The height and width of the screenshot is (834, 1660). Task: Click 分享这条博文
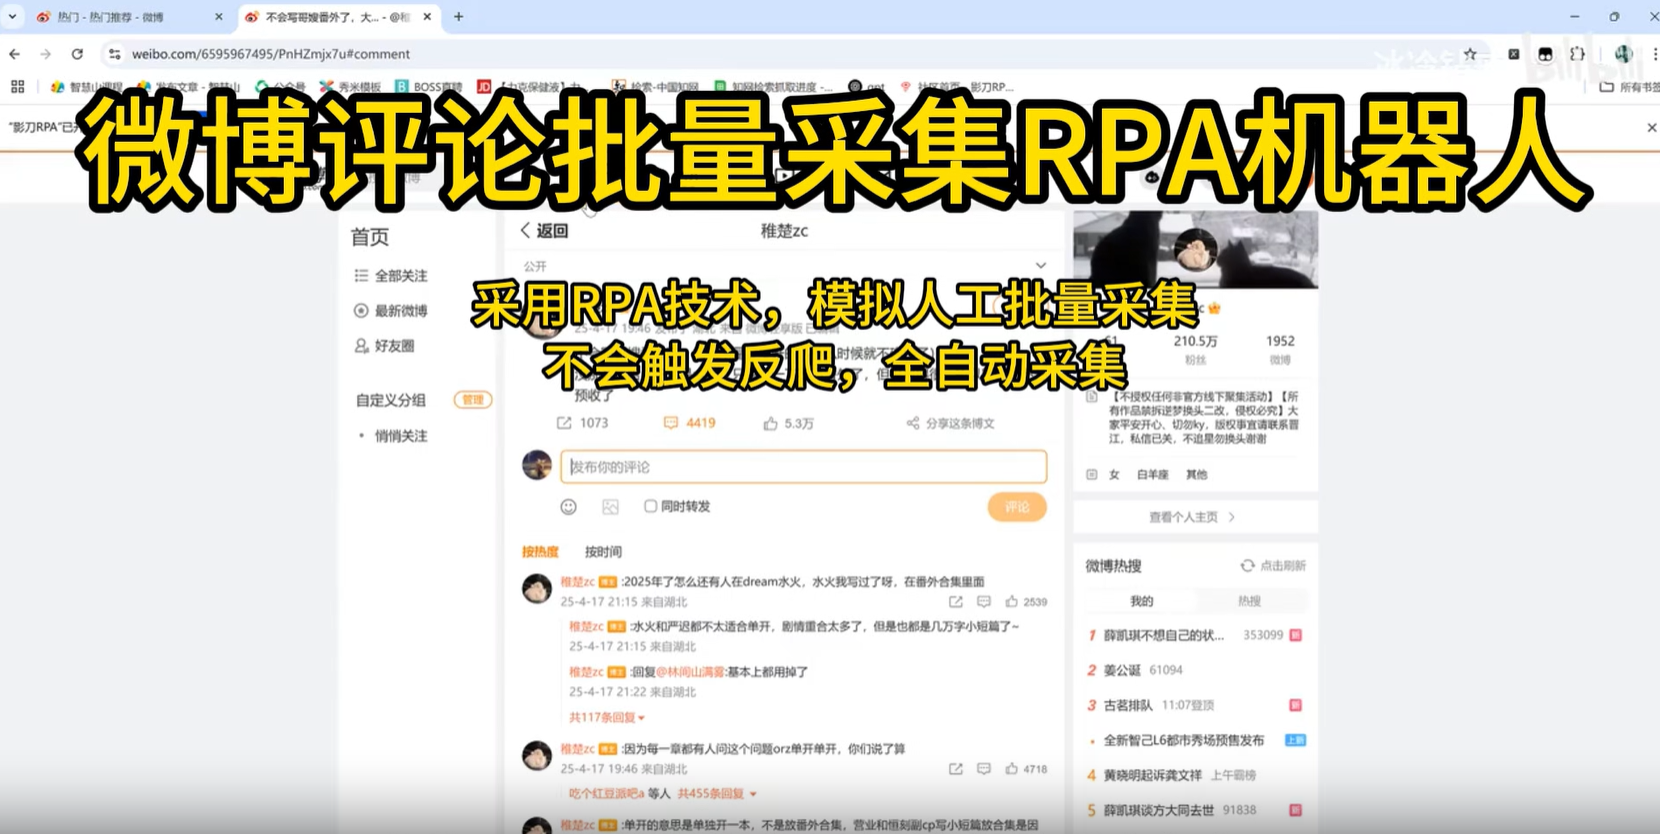pyautogui.click(x=951, y=424)
